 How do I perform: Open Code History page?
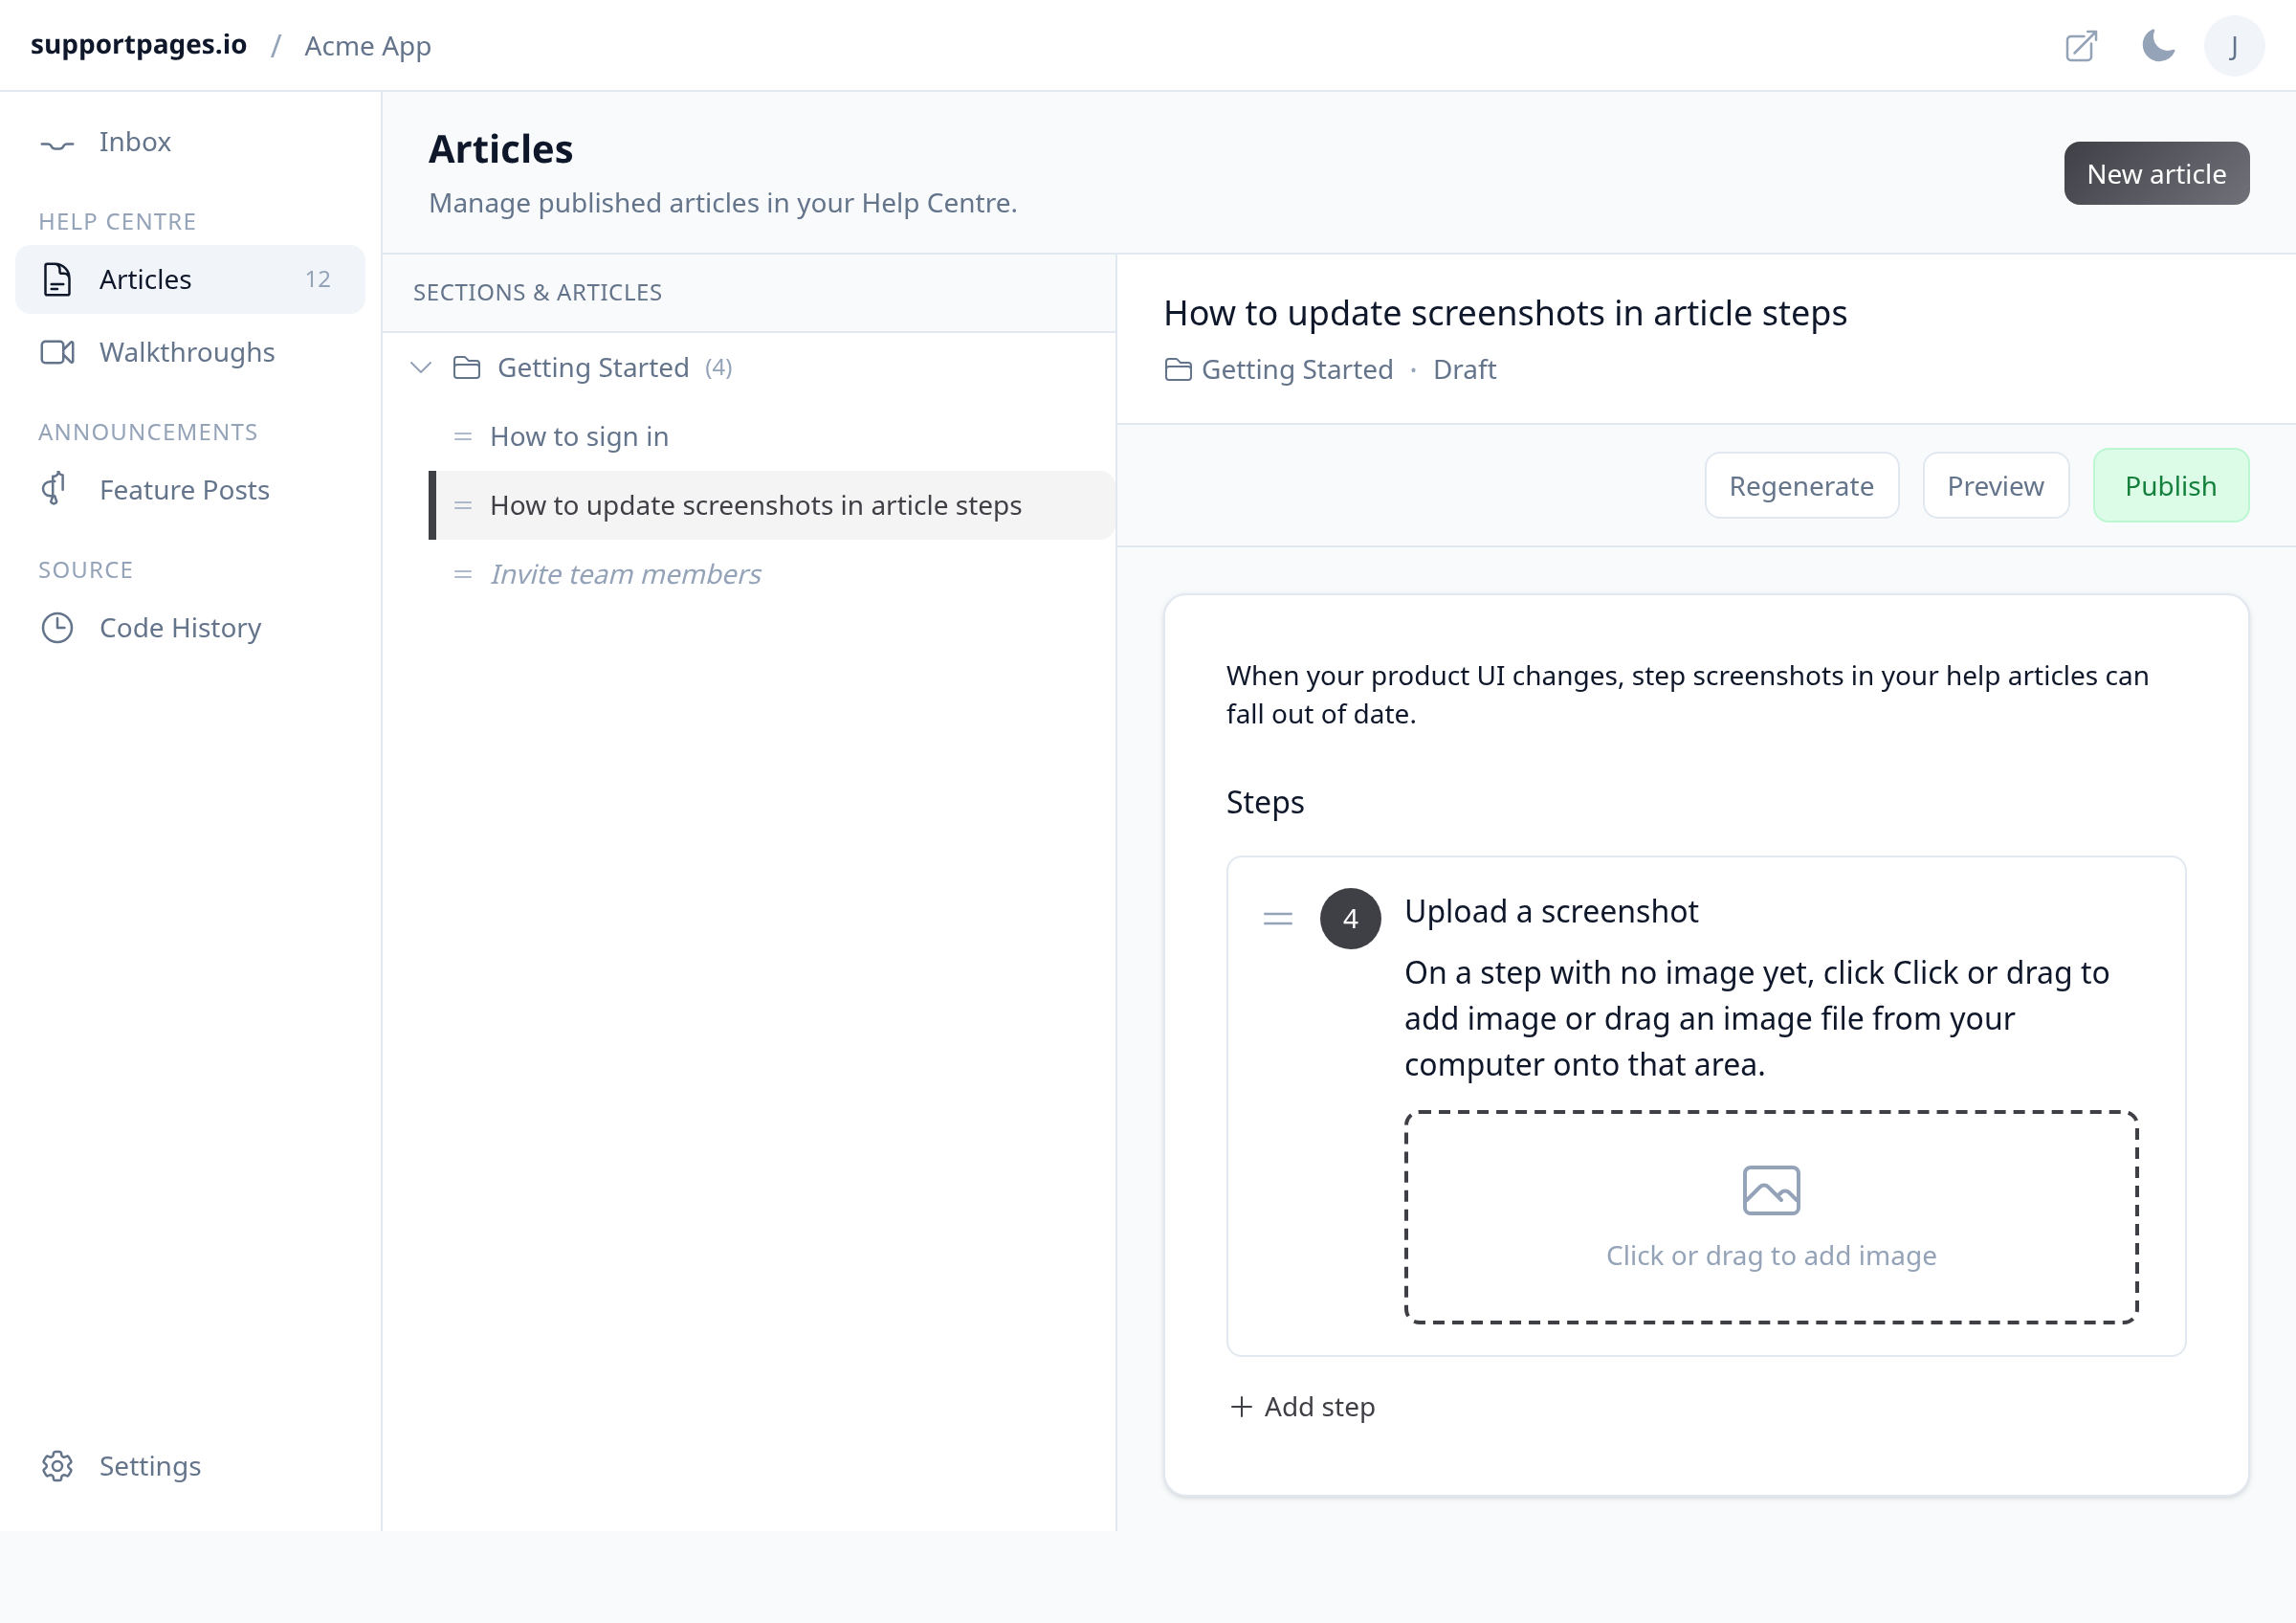point(190,628)
